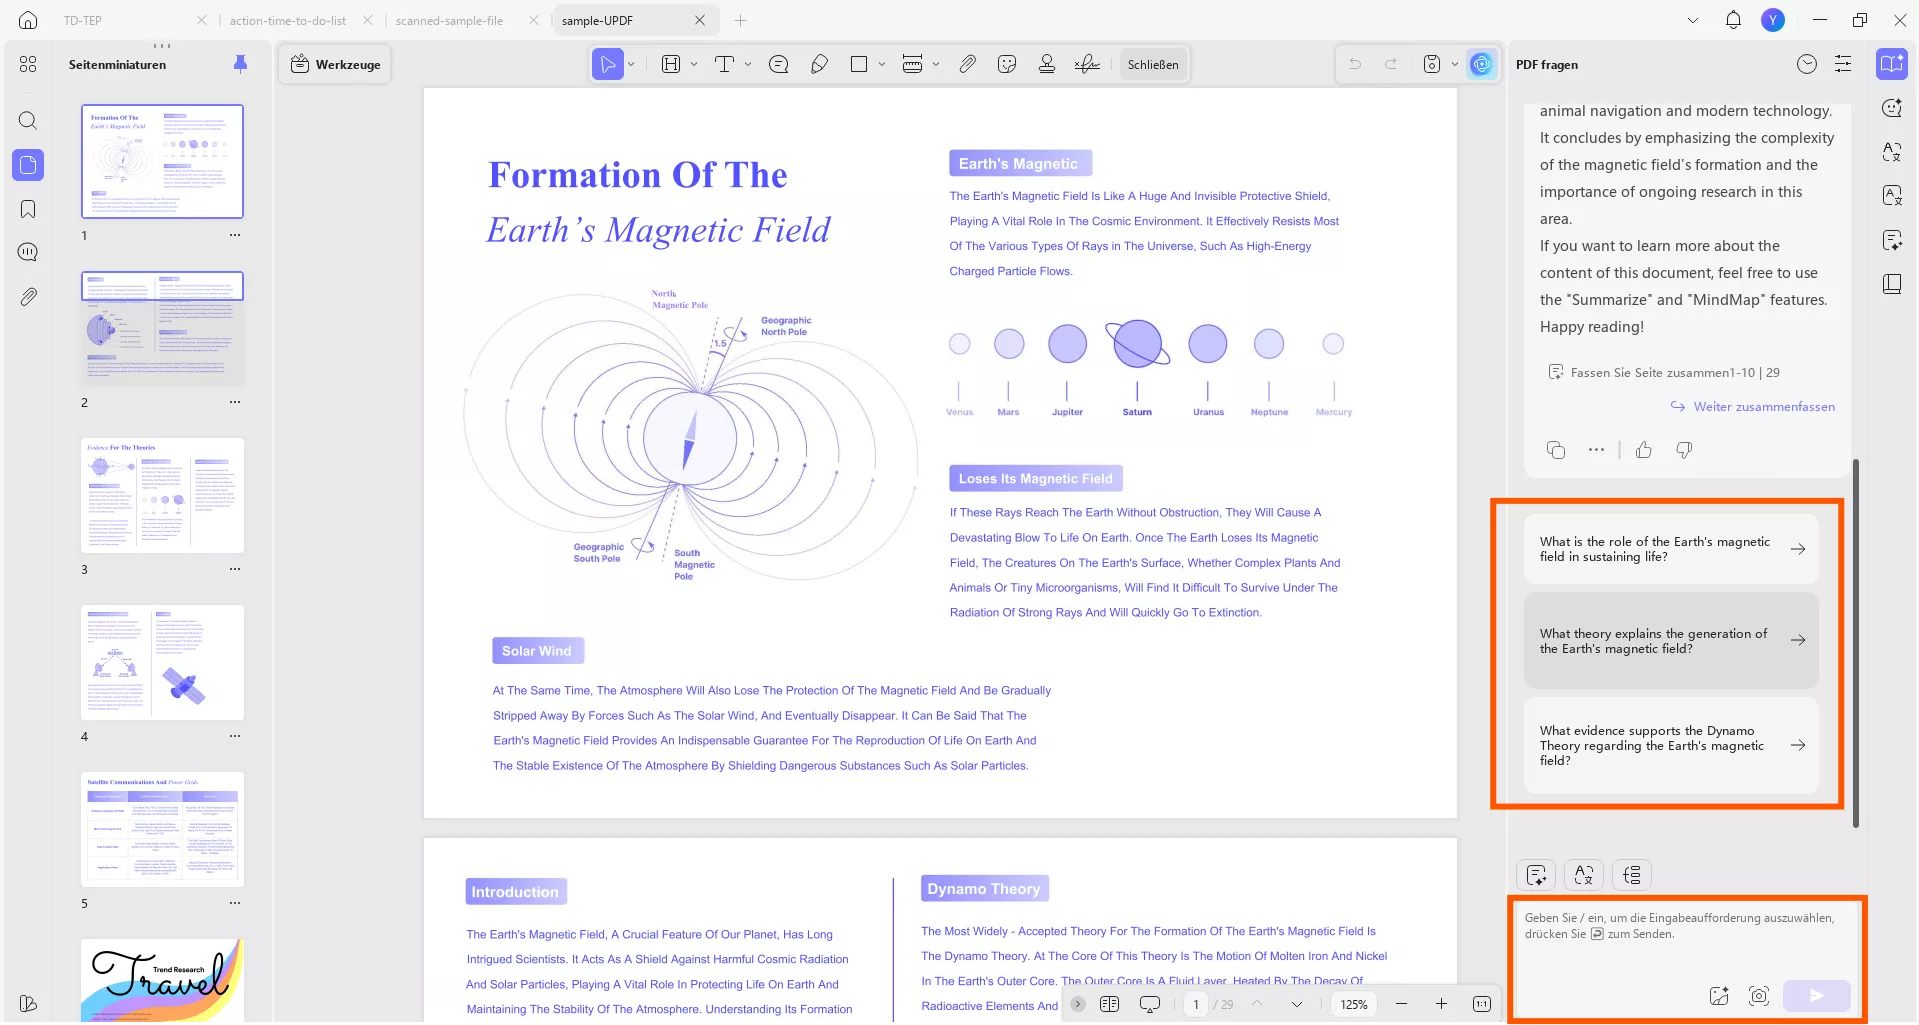Screen dimensions: 1919x1025
Task: Select page 4 thumbnail
Action: tap(162, 662)
